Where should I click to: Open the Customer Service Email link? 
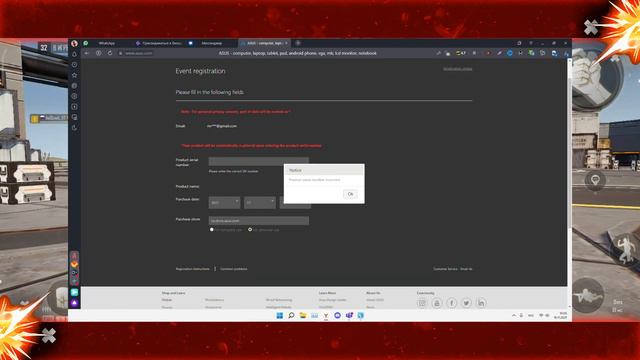[x=453, y=269]
